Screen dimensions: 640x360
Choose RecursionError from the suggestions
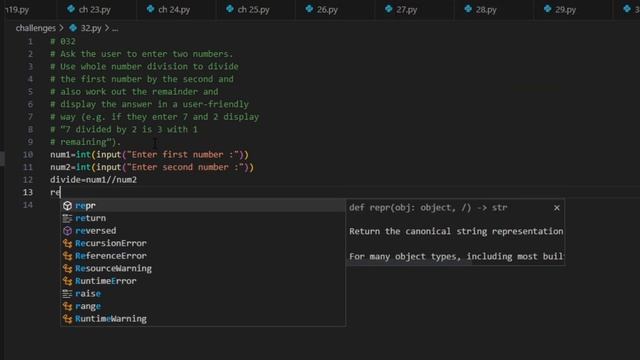coord(203,243)
